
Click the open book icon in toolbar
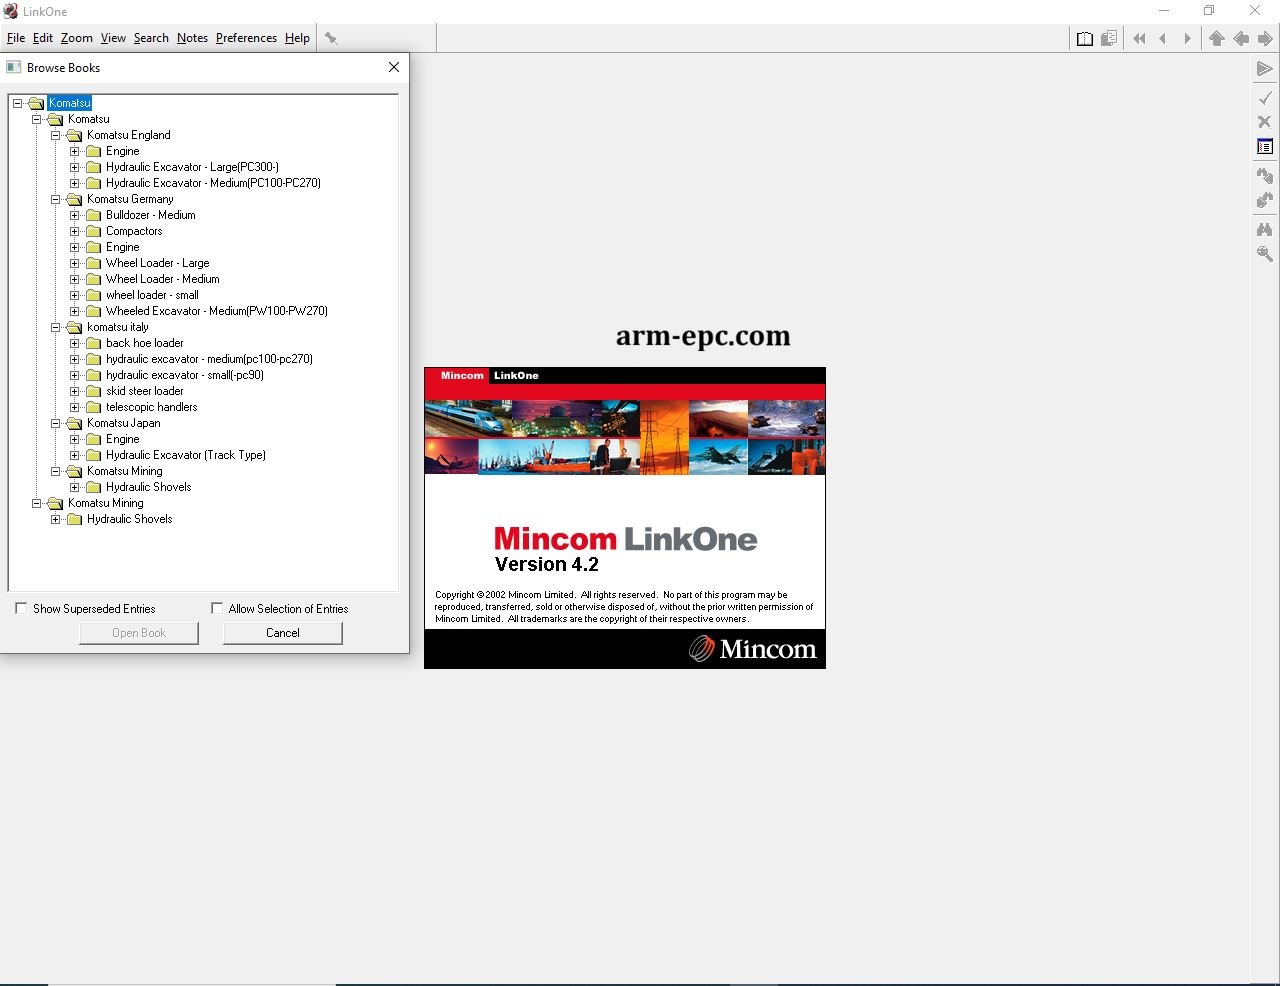pyautogui.click(x=1085, y=39)
